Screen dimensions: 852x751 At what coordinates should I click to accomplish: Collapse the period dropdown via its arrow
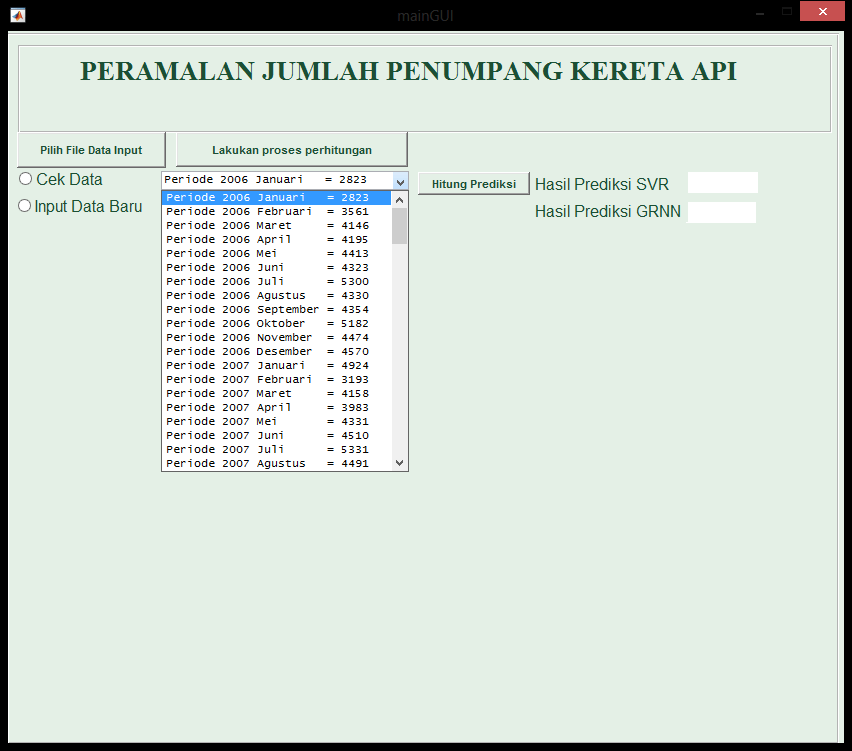[x=400, y=181]
